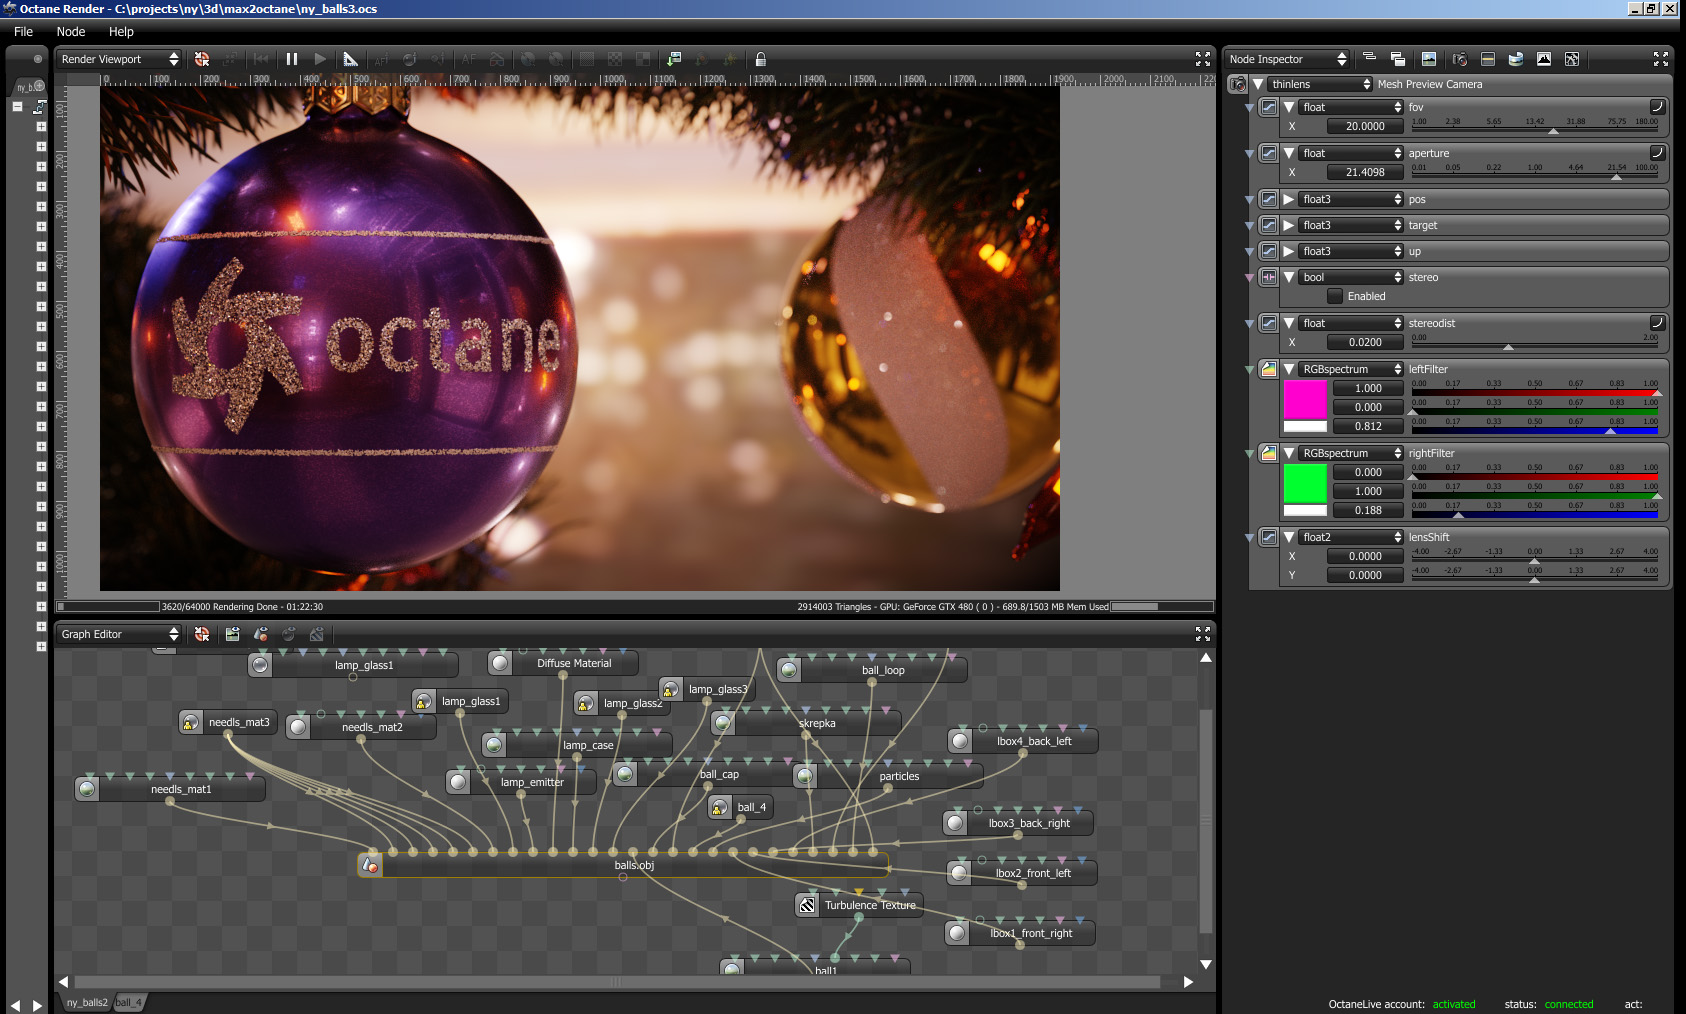This screenshot has height=1014, width=1686.
Task: Click the measure ruler tool icon
Action: coord(350,59)
